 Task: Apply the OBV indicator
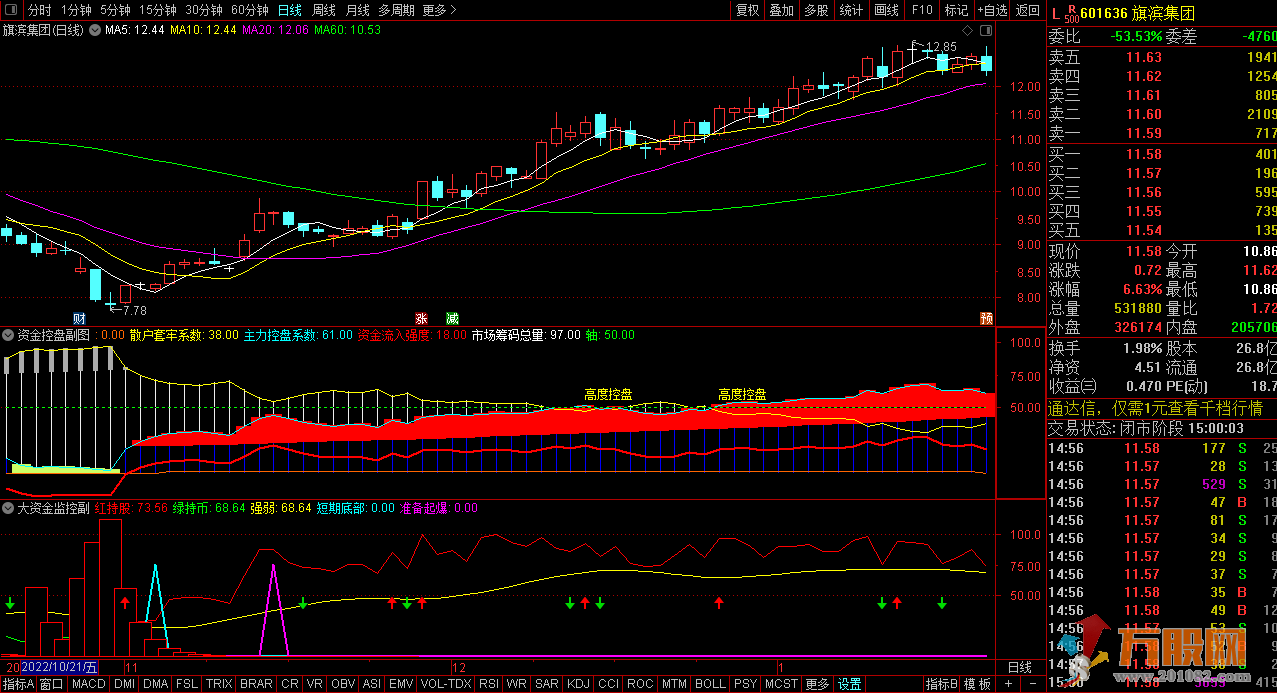pos(343,684)
